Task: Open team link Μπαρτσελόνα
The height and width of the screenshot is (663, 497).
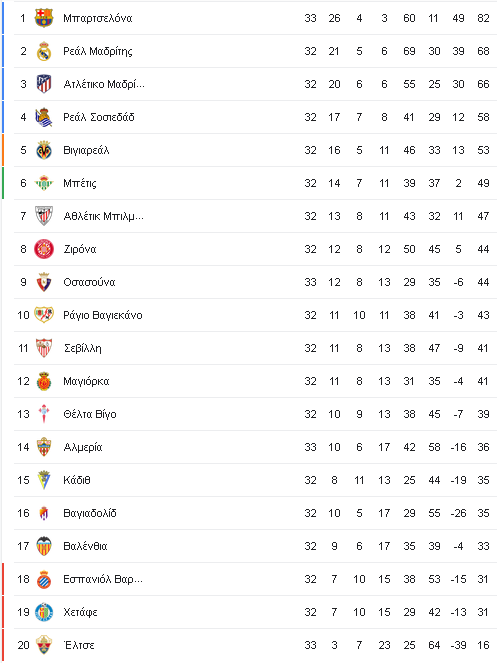Action: click(x=98, y=18)
